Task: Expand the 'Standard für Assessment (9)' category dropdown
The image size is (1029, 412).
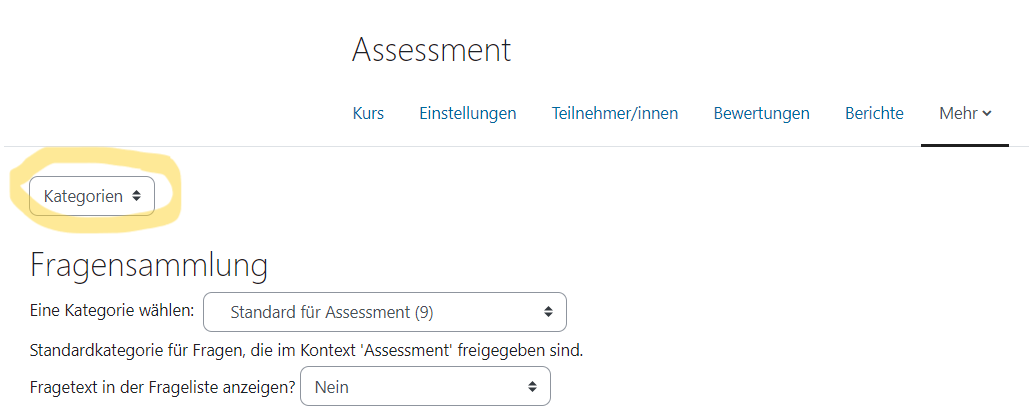Action: (x=385, y=312)
